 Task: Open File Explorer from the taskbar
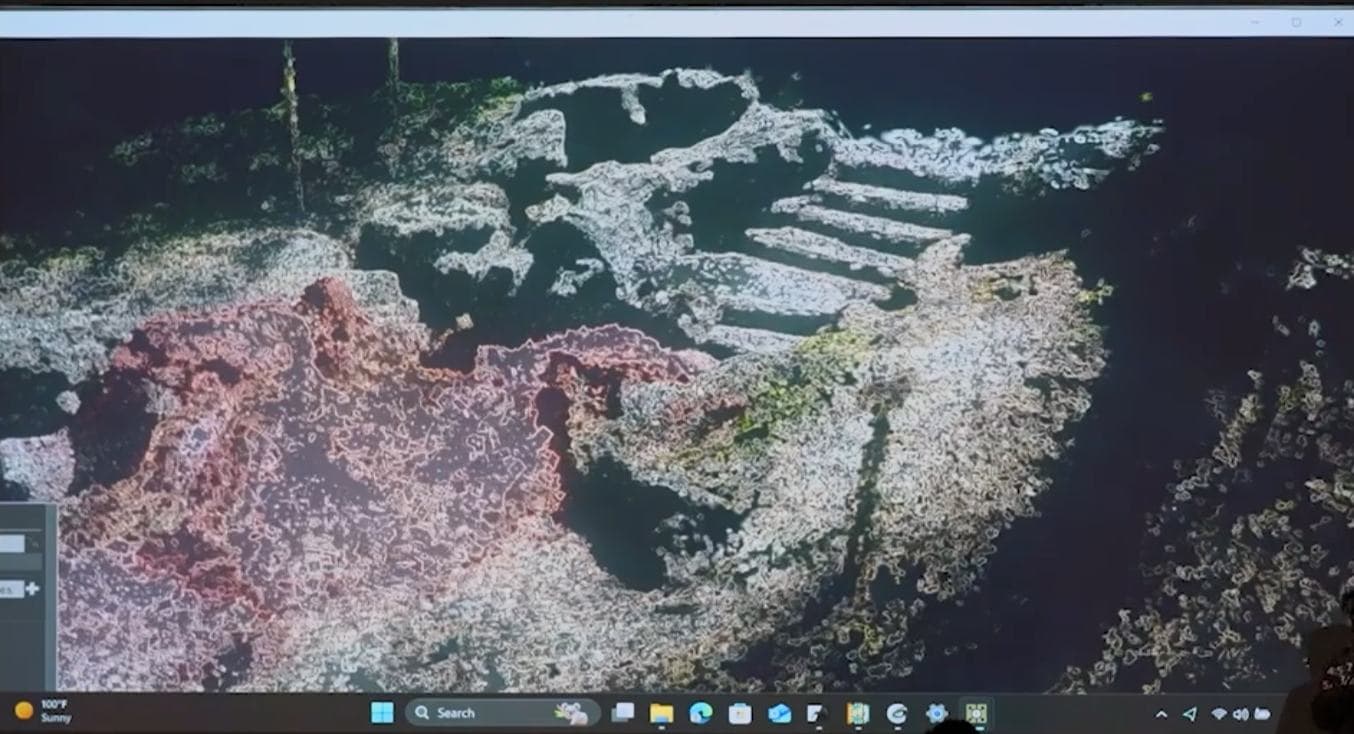[x=661, y=713]
